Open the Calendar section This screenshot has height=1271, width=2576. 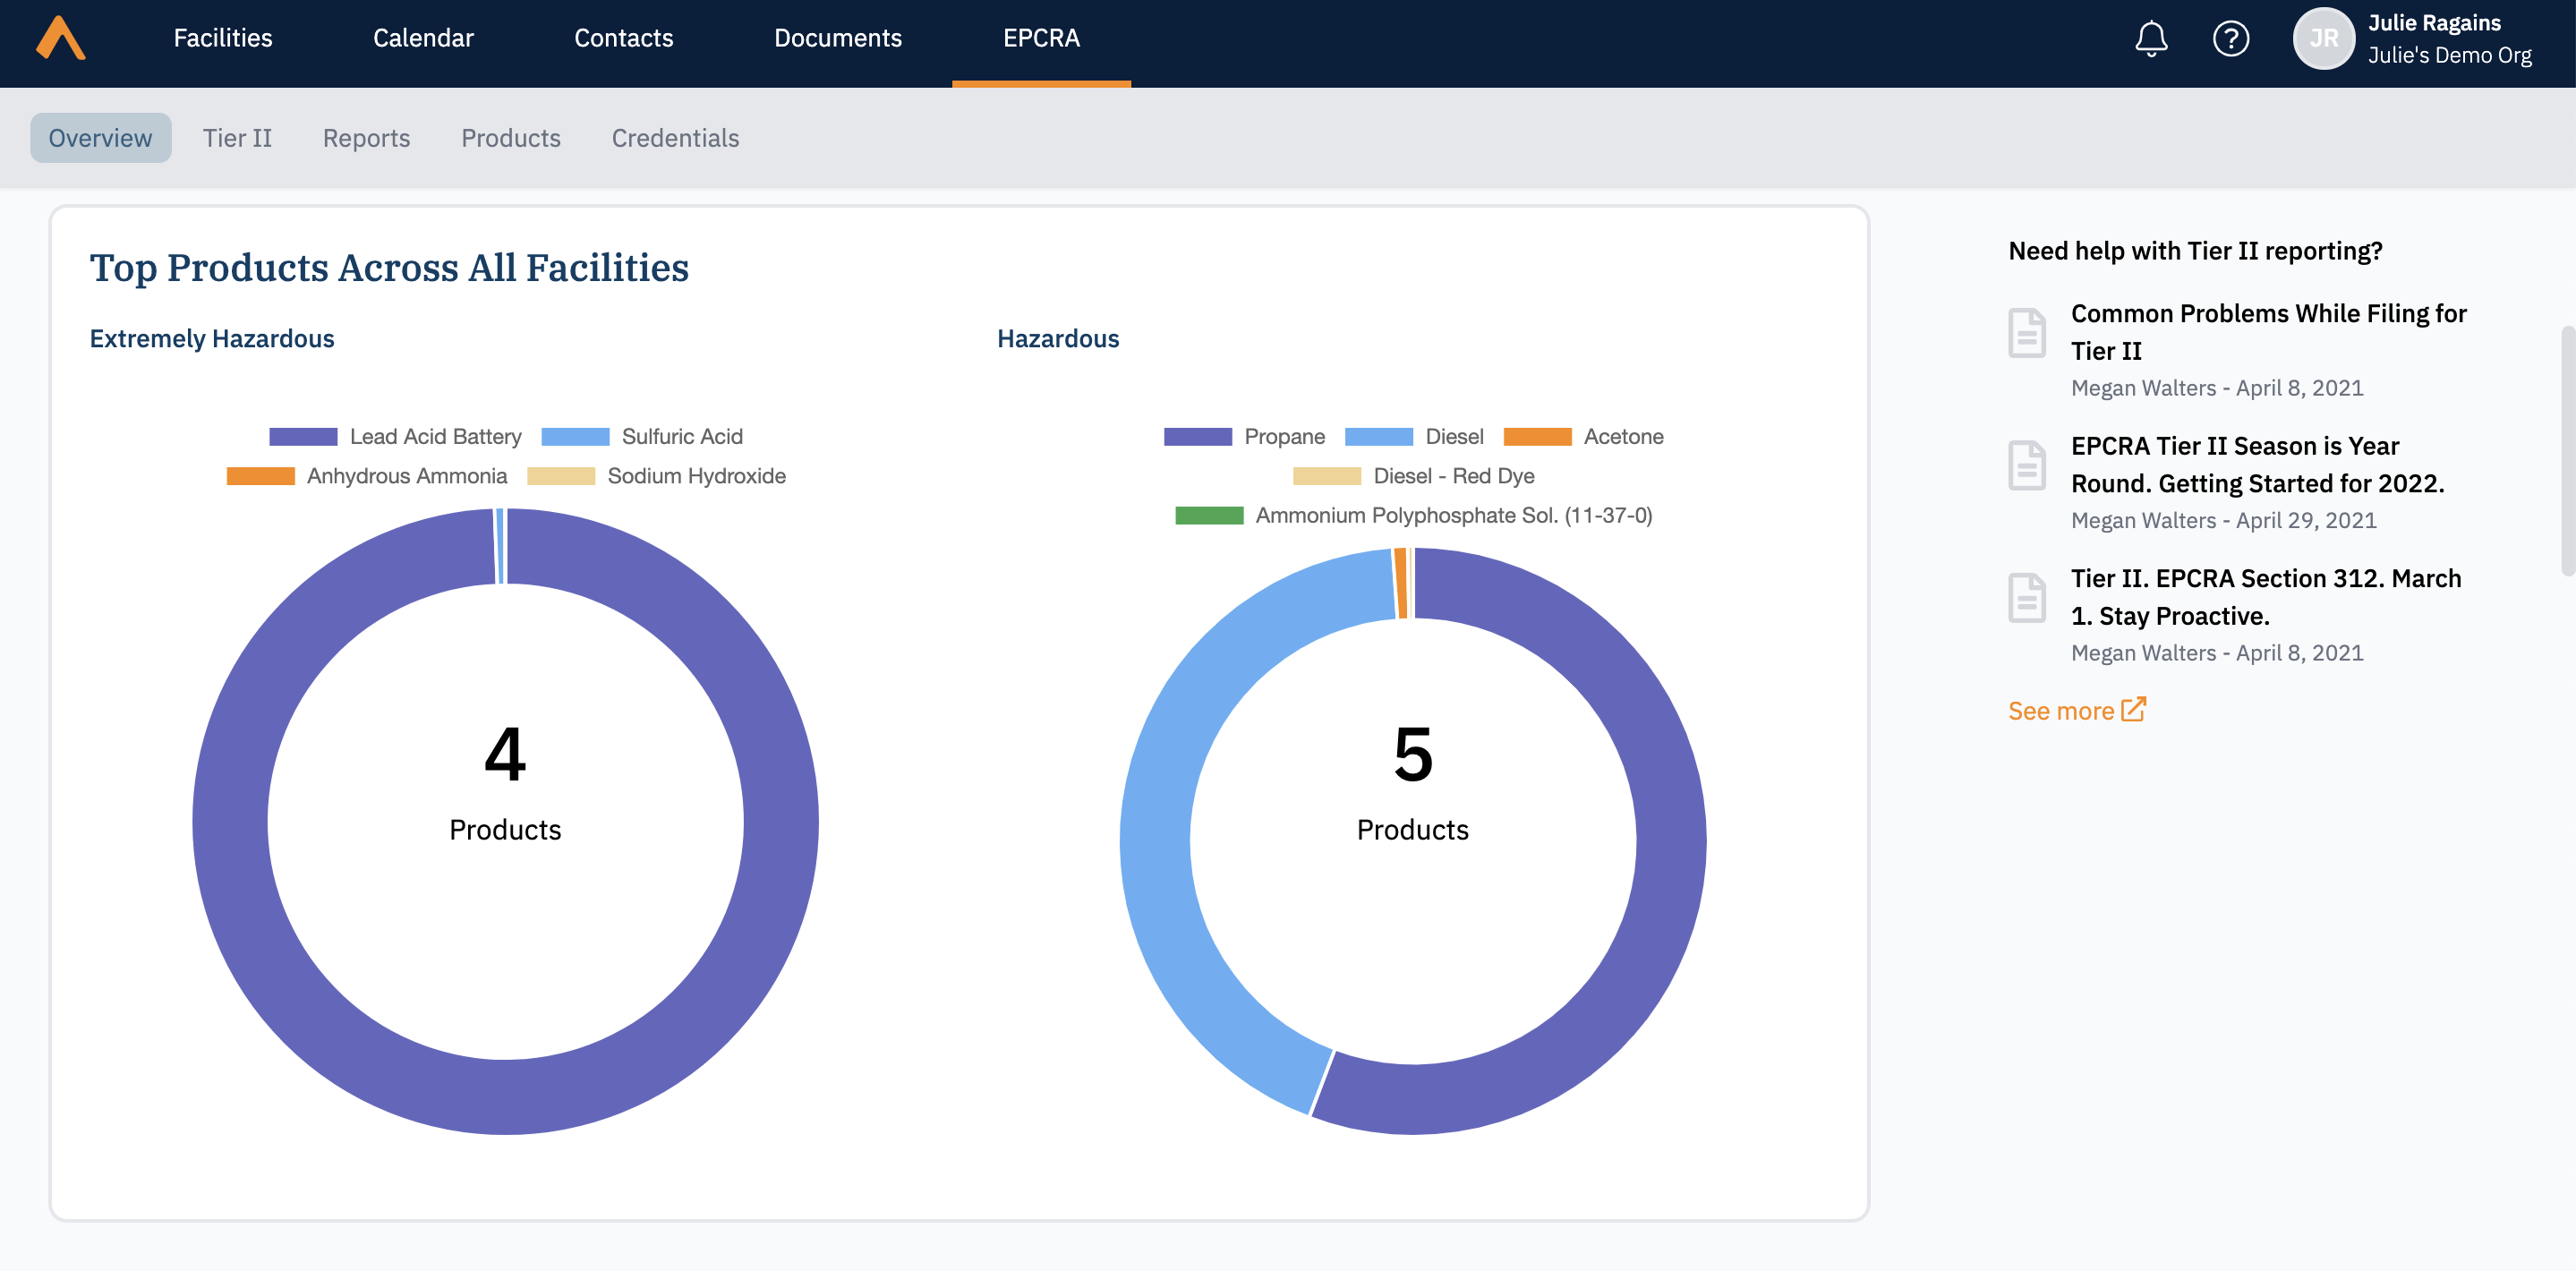423,38
